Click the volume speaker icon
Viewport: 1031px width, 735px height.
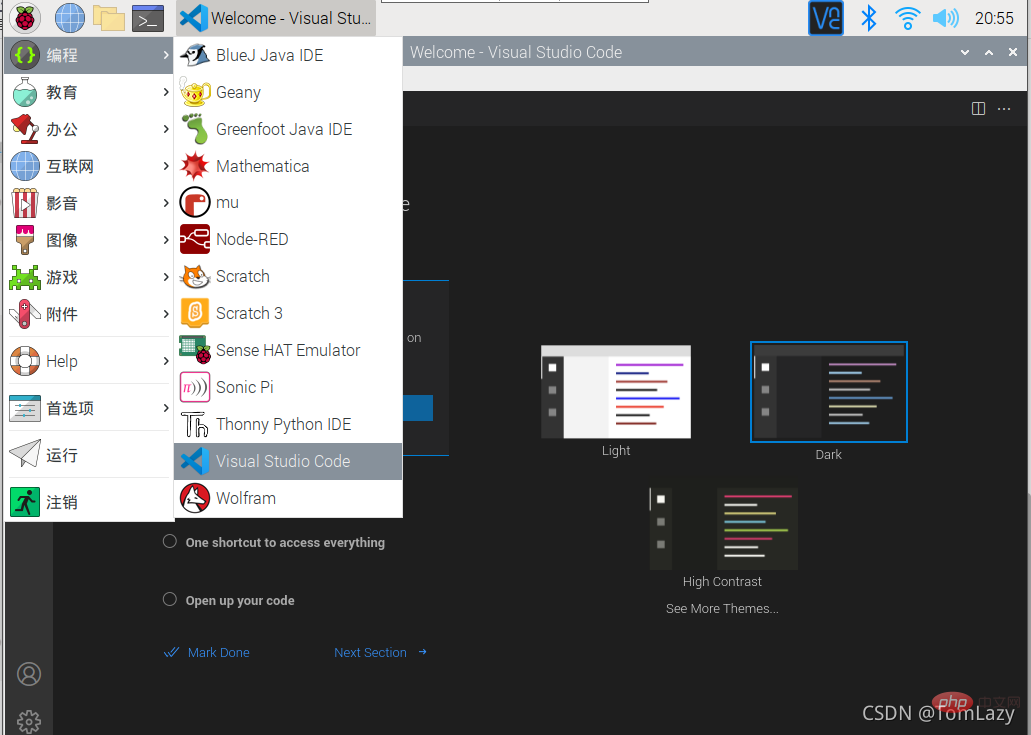click(x=945, y=18)
